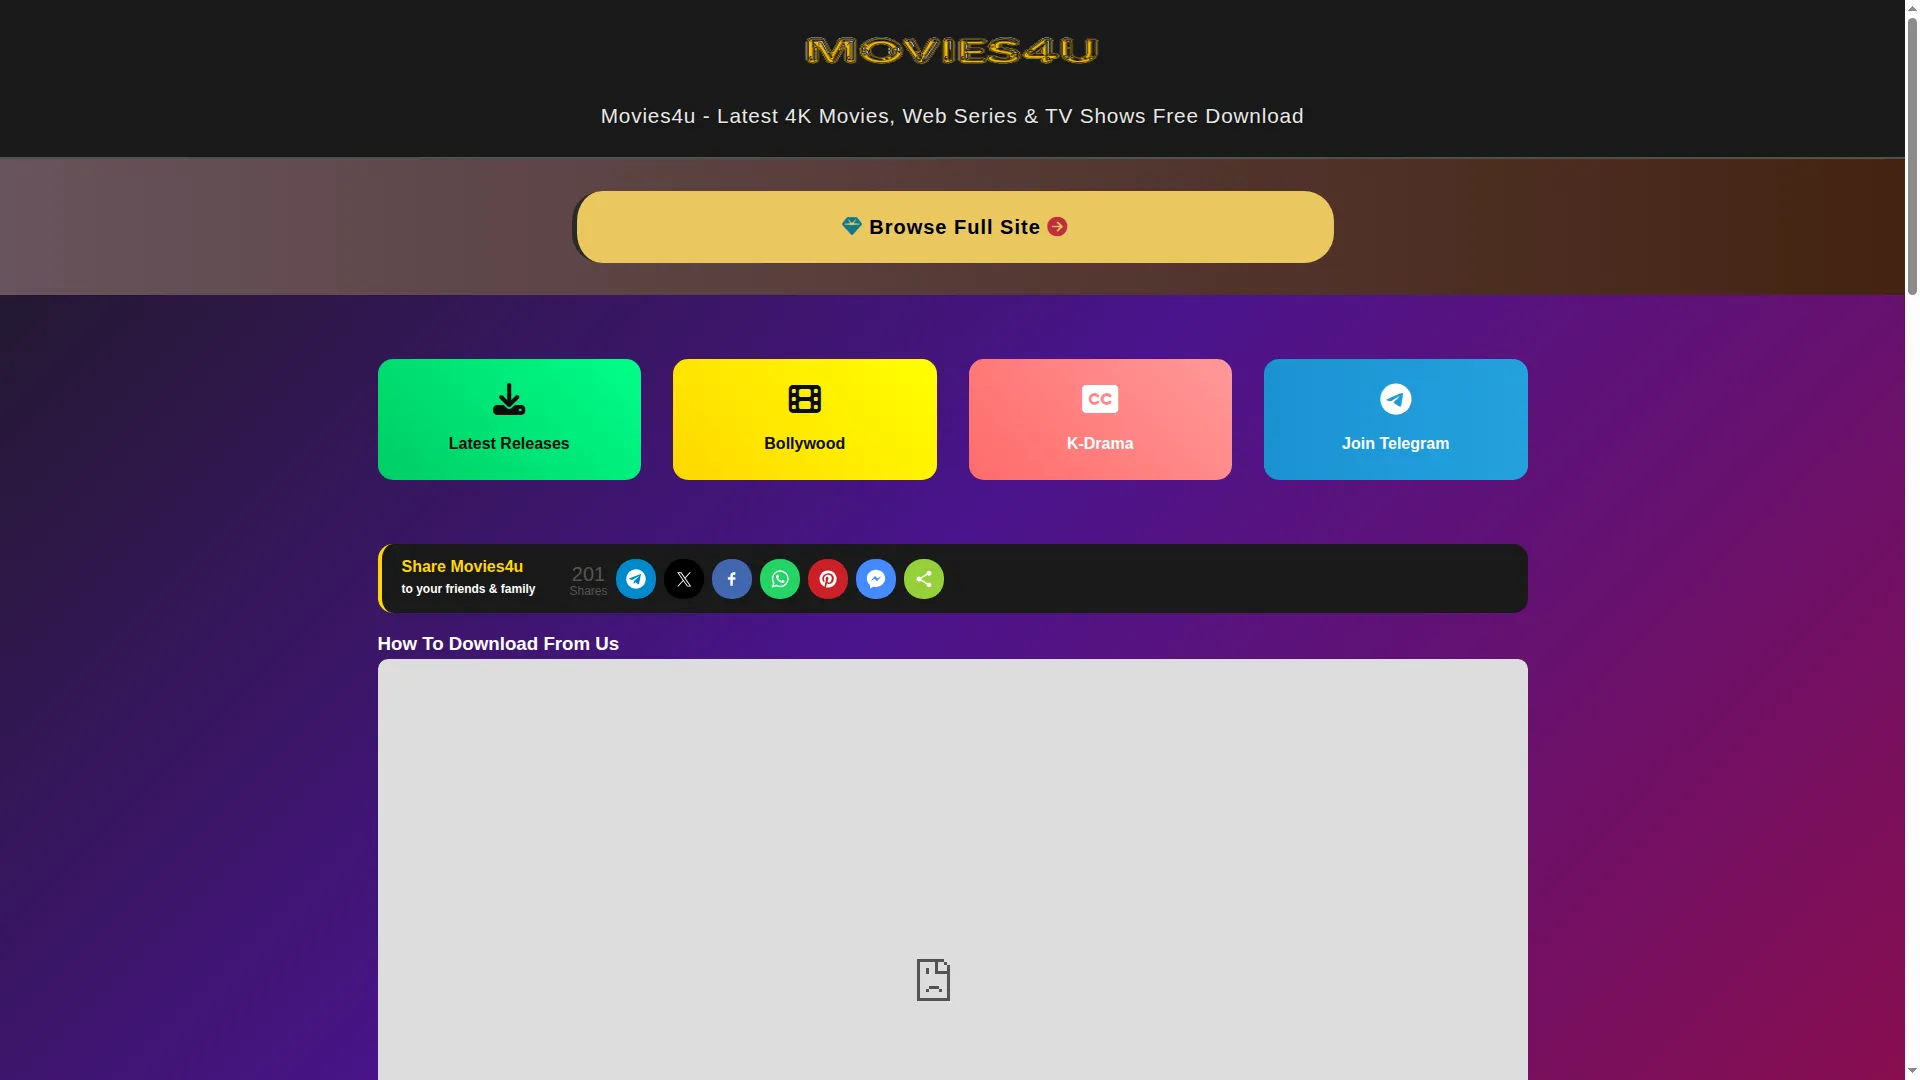The image size is (1920, 1080).
Task: Click the film strip icon above Bollywood
Action: pos(804,399)
